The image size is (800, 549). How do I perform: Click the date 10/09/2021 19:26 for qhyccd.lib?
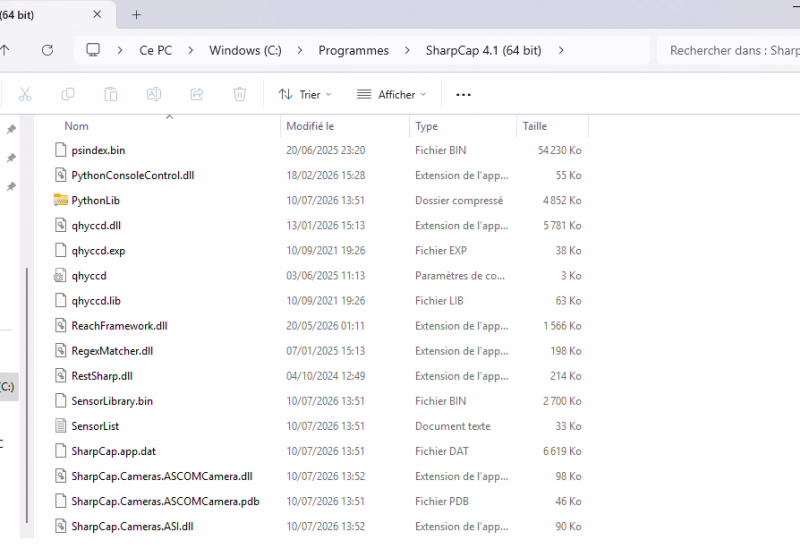(326, 301)
